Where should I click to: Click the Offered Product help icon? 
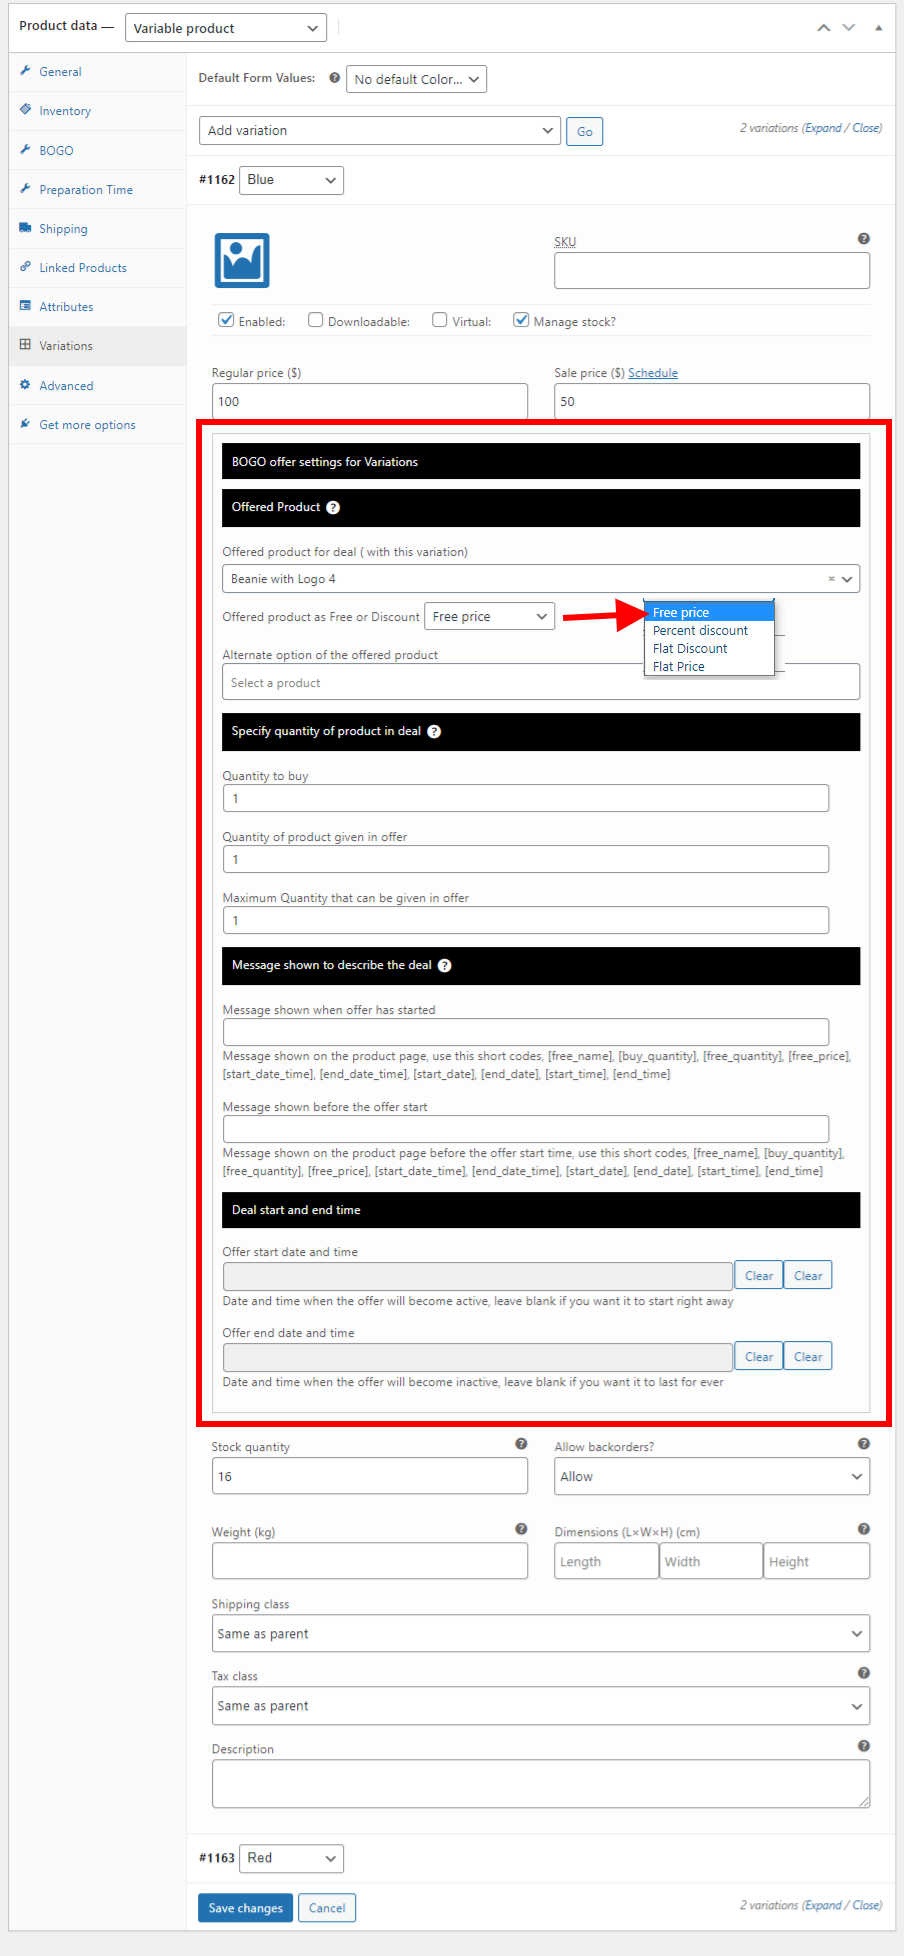(x=333, y=508)
